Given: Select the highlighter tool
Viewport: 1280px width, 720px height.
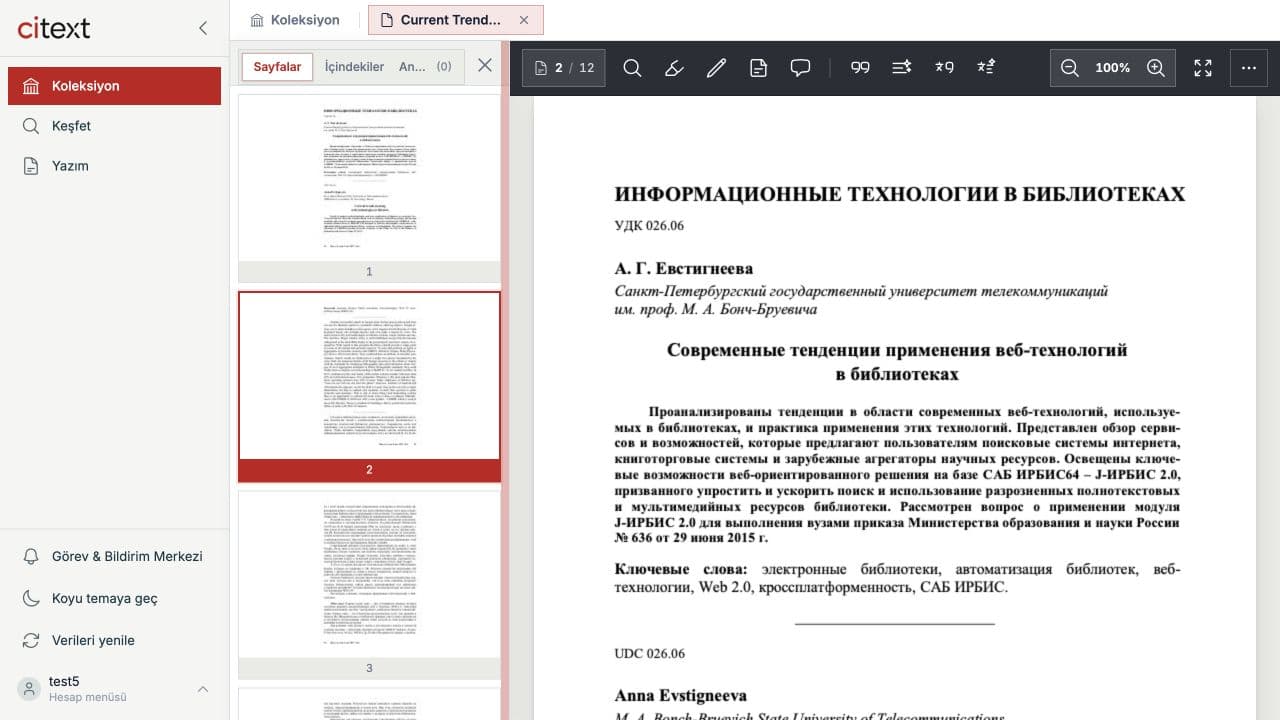Looking at the screenshot, I should click(x=674, y=68).
